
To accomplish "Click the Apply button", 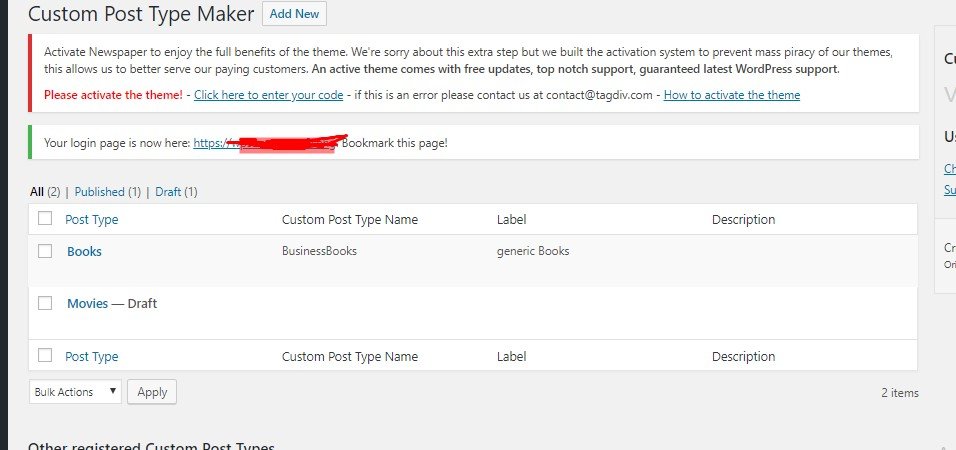I will click(152, 392).
